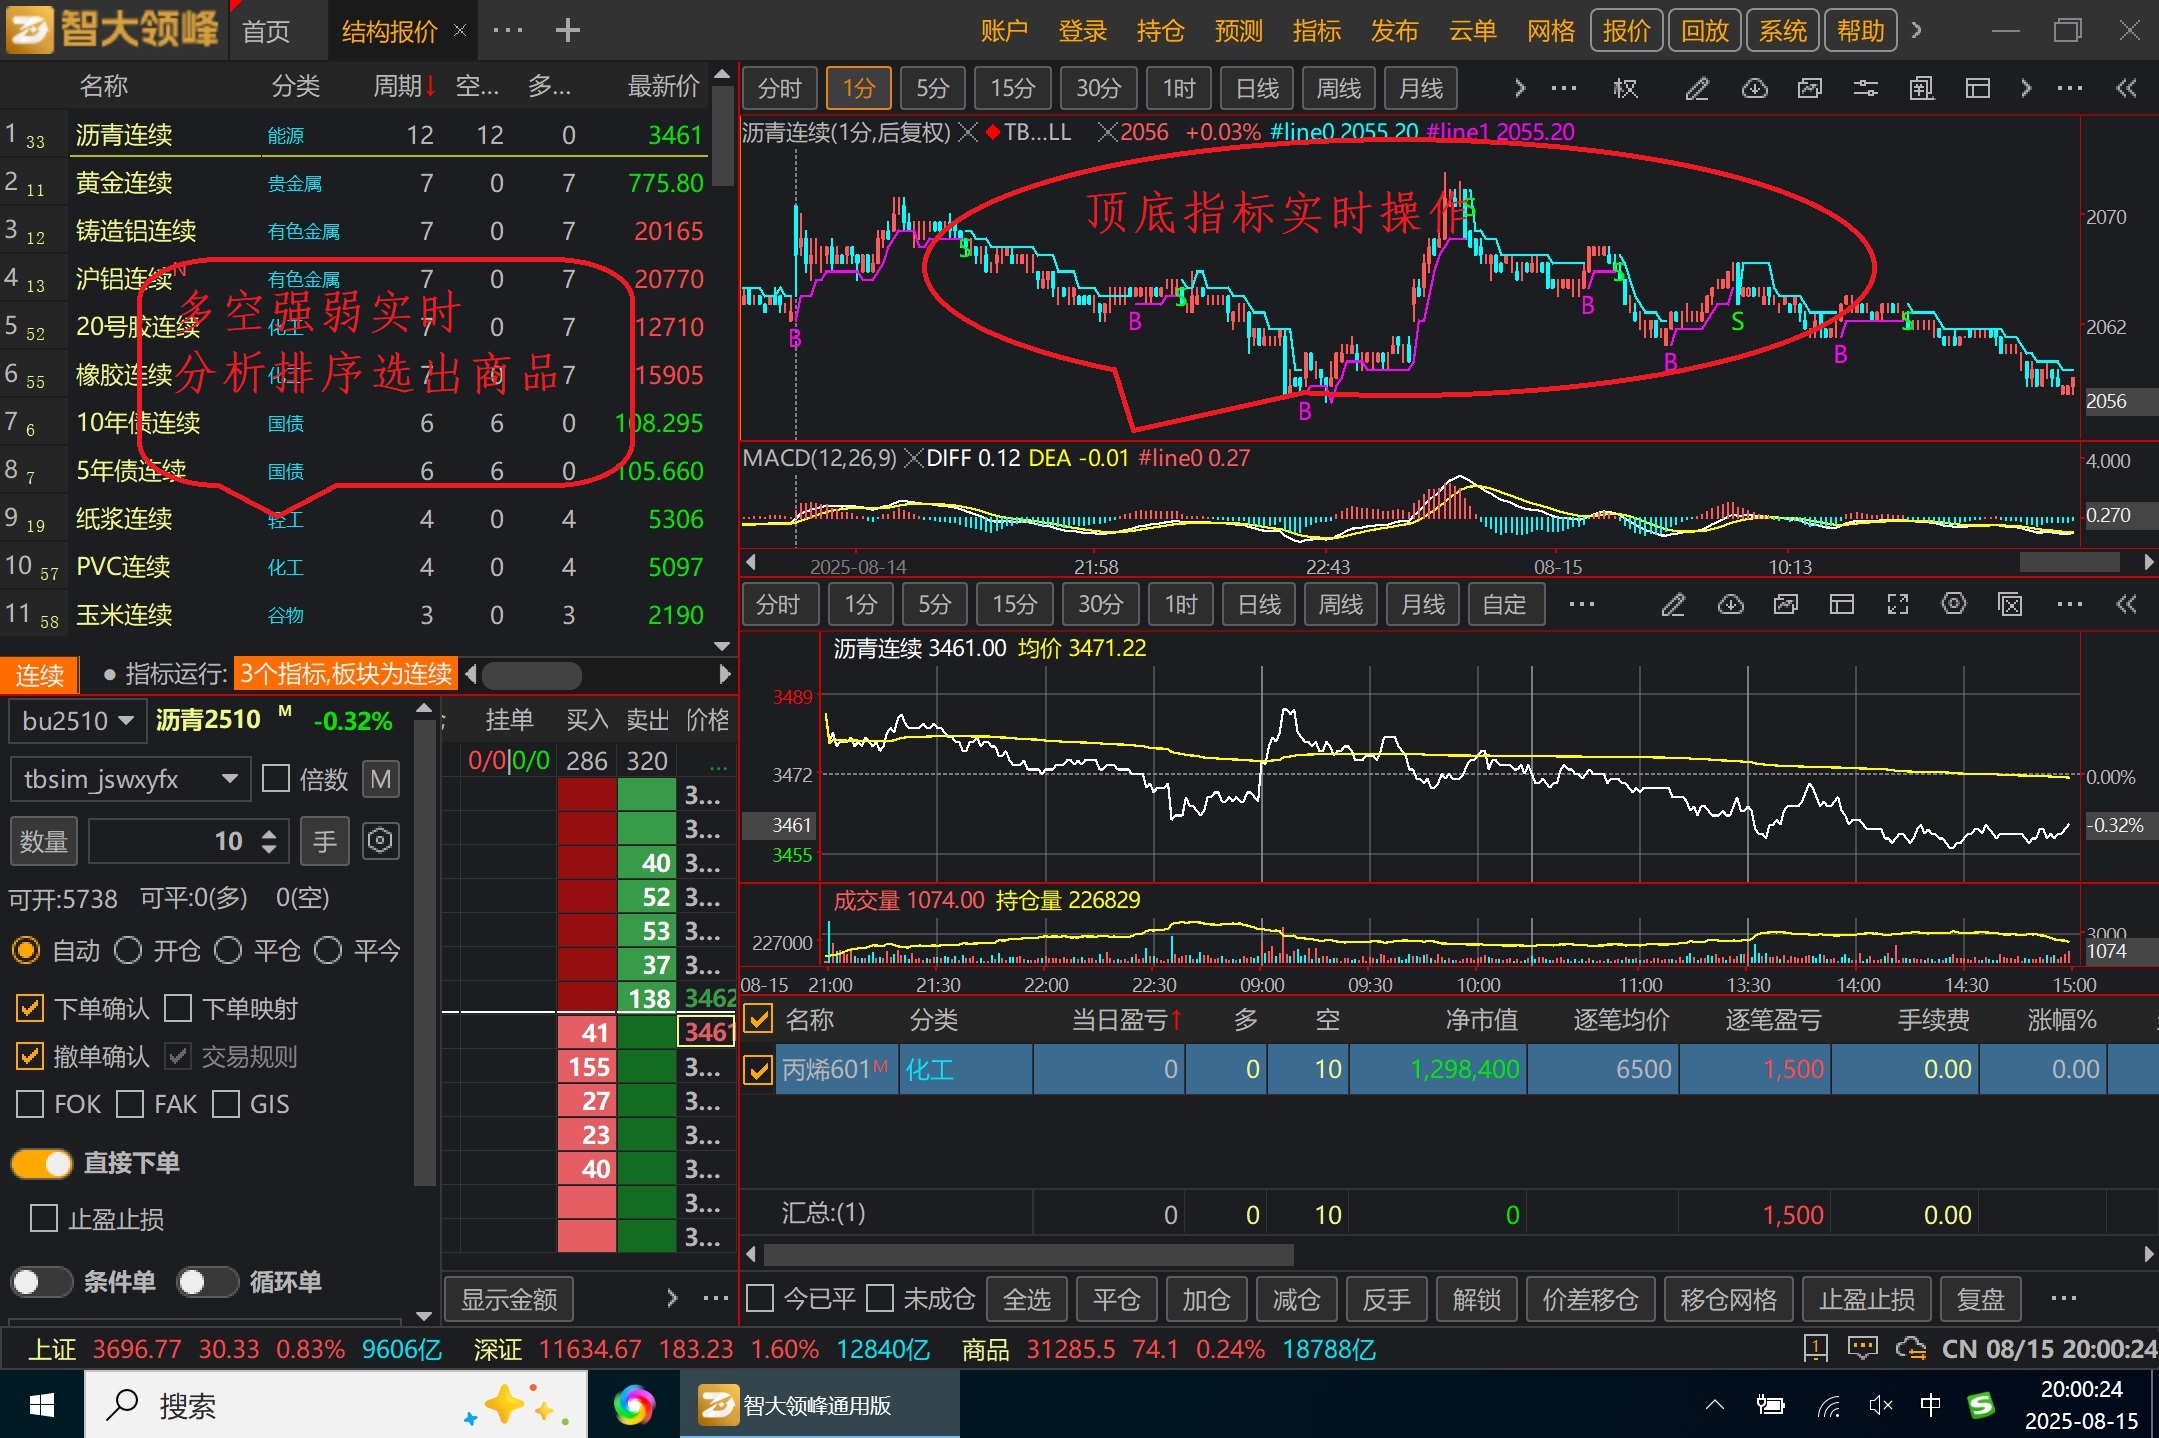Open the message chat icon in status bar

point(1862,1349)
